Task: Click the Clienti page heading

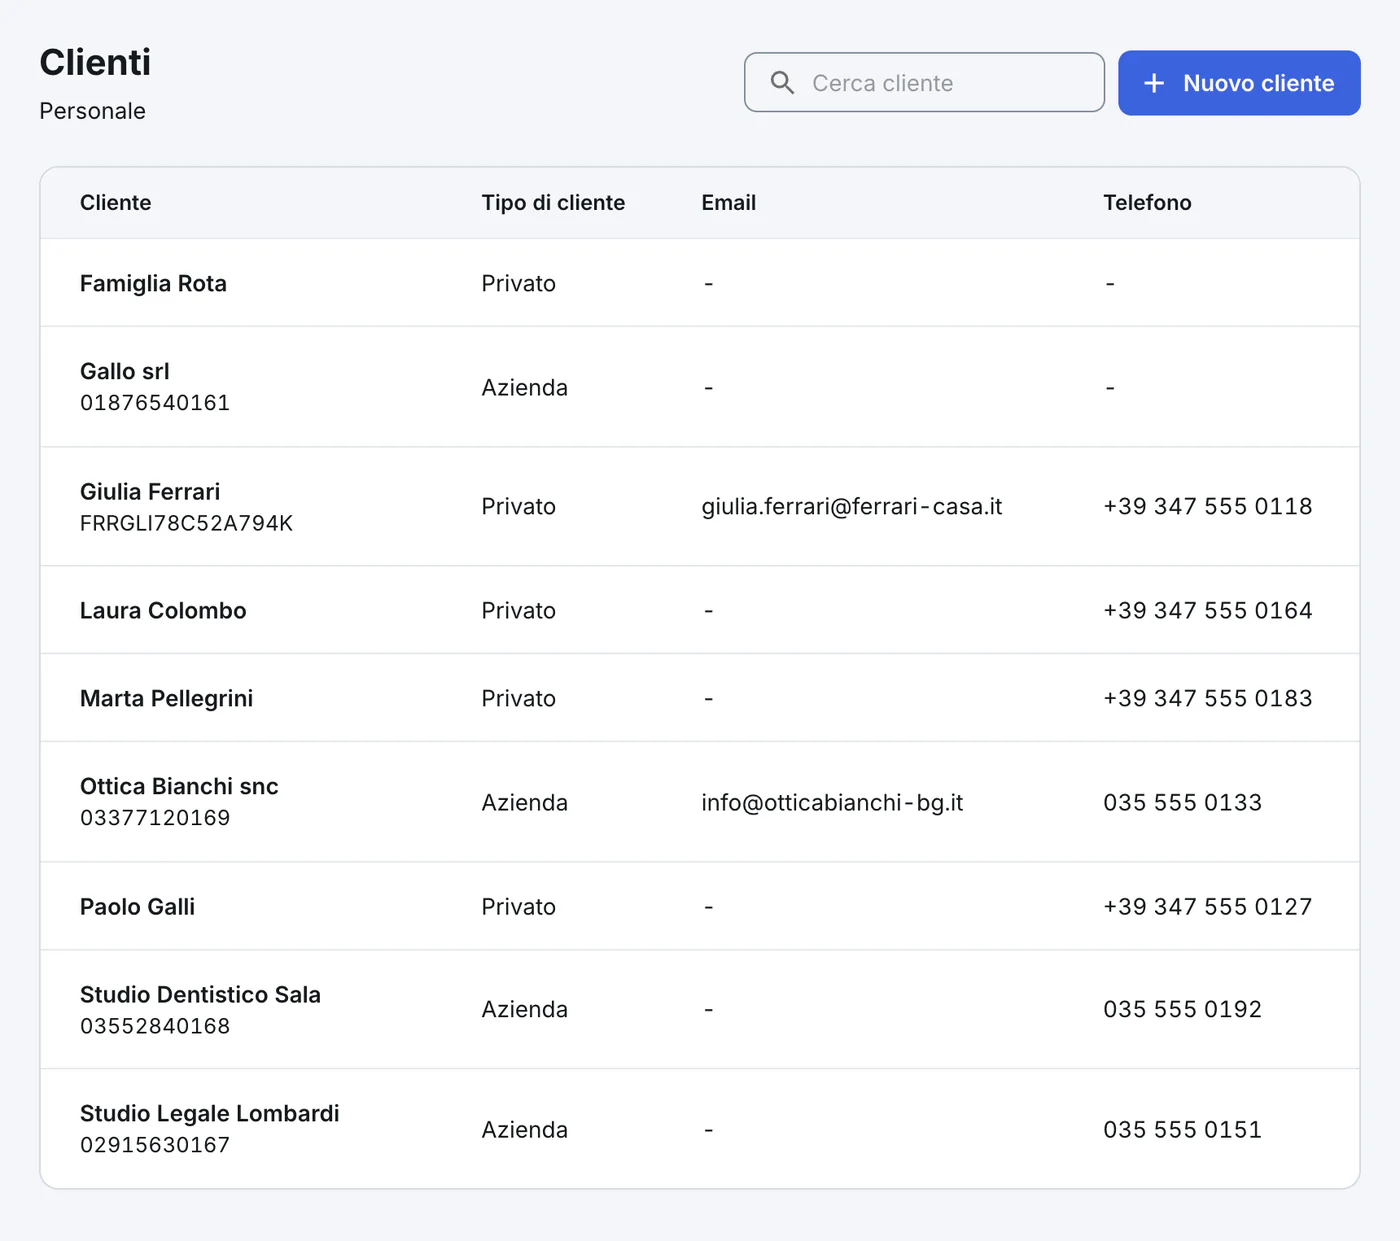Action: pyautogui.click(x=95, y=62)
